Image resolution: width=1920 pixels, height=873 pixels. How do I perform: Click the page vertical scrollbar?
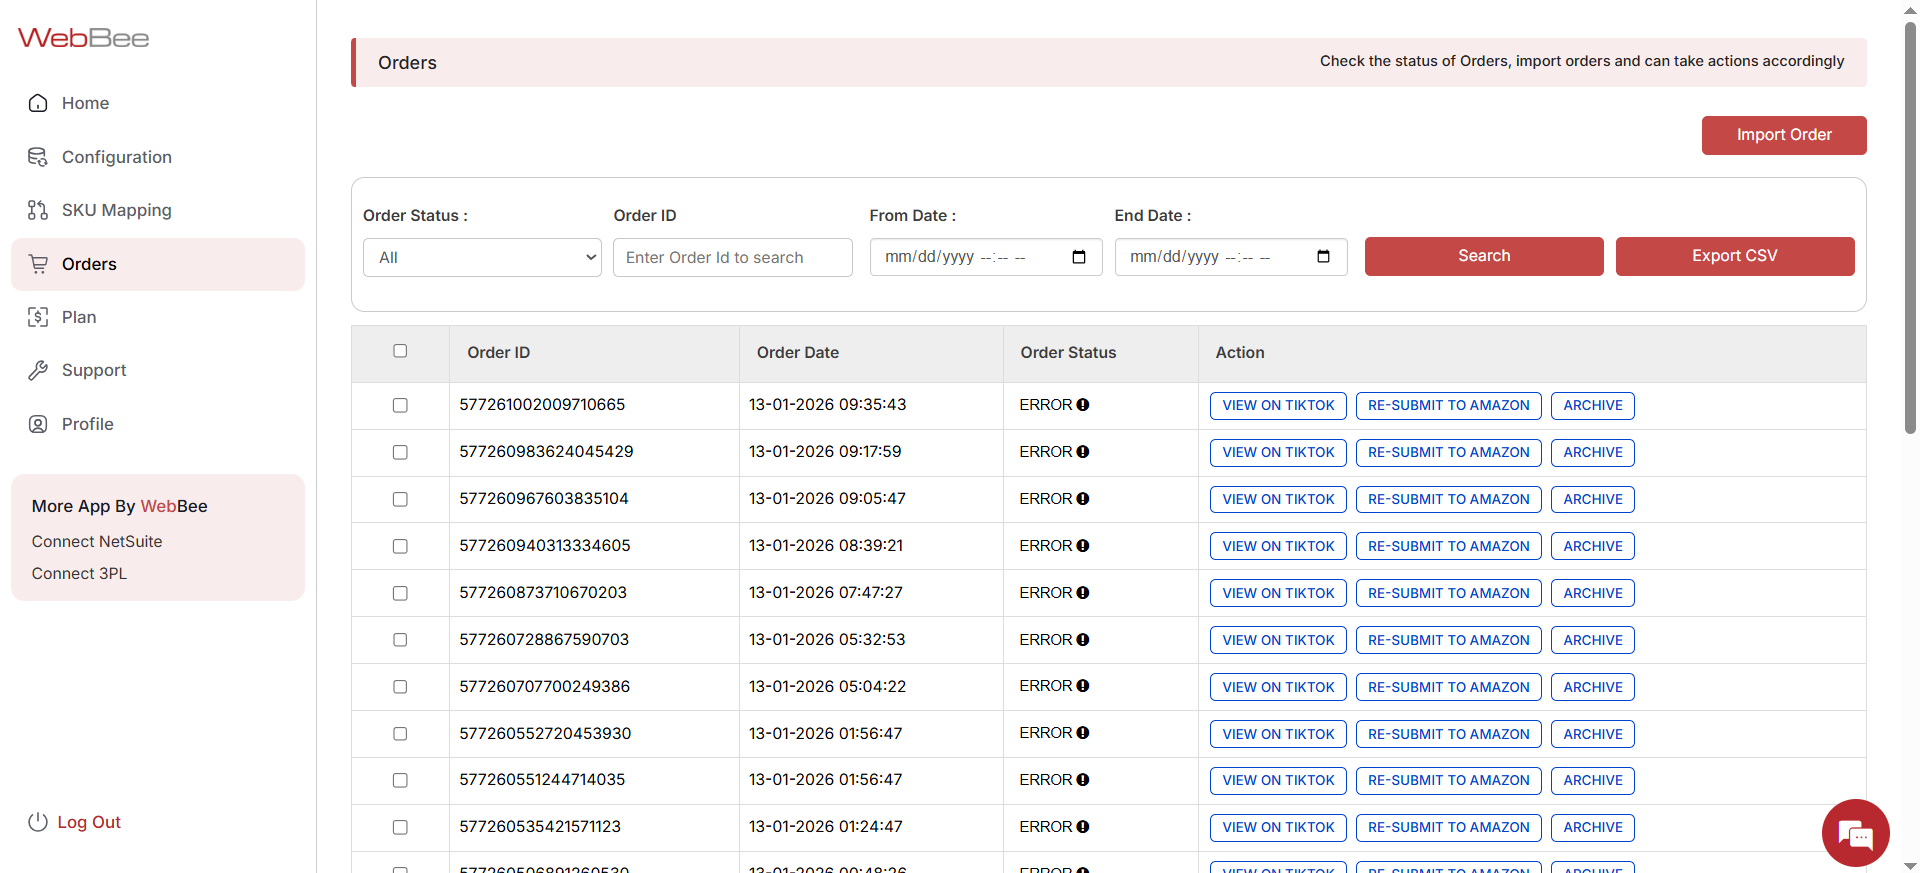point(1910,230)
